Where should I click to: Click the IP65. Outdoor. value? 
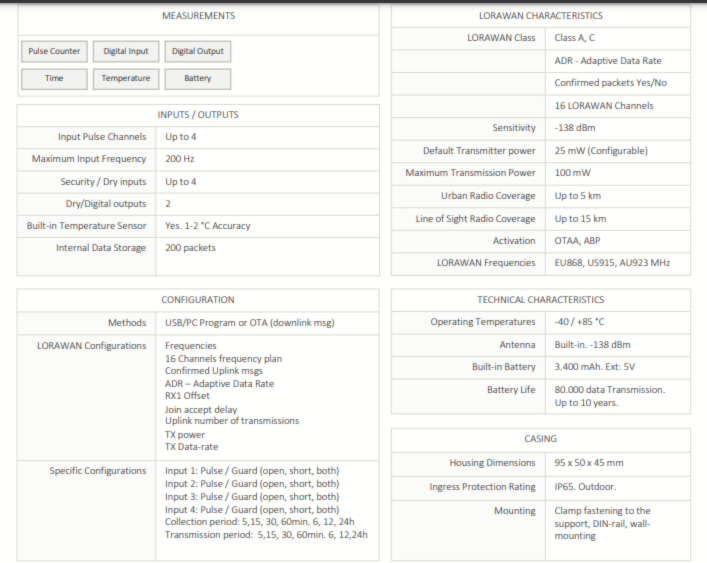coord(585,487)
